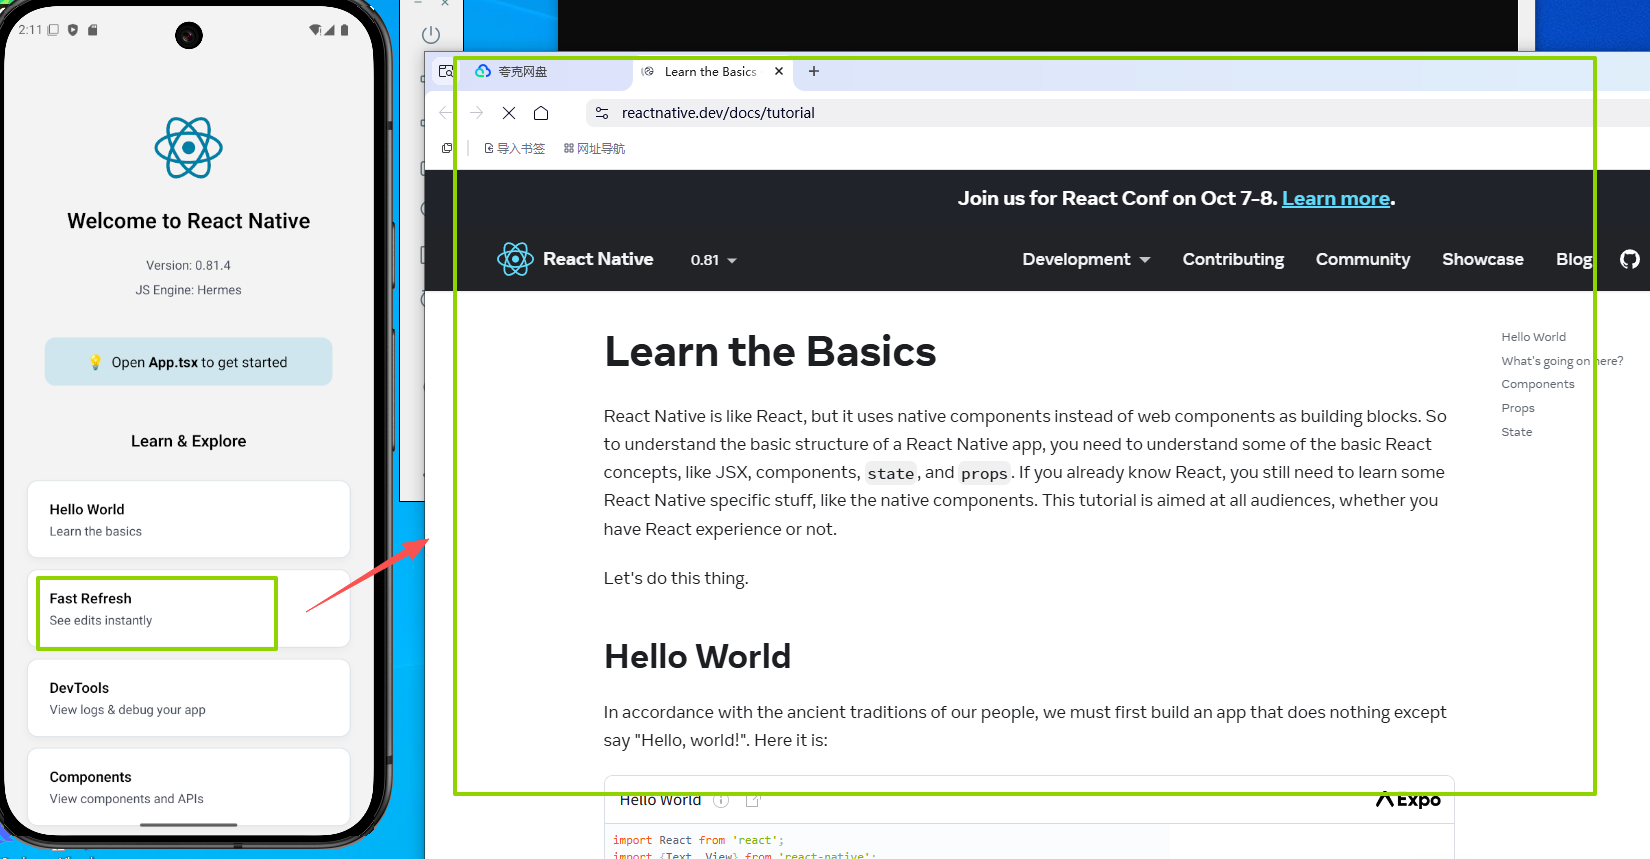
Task: Click the React Native atom logo in site header
Action: [515, 259]
